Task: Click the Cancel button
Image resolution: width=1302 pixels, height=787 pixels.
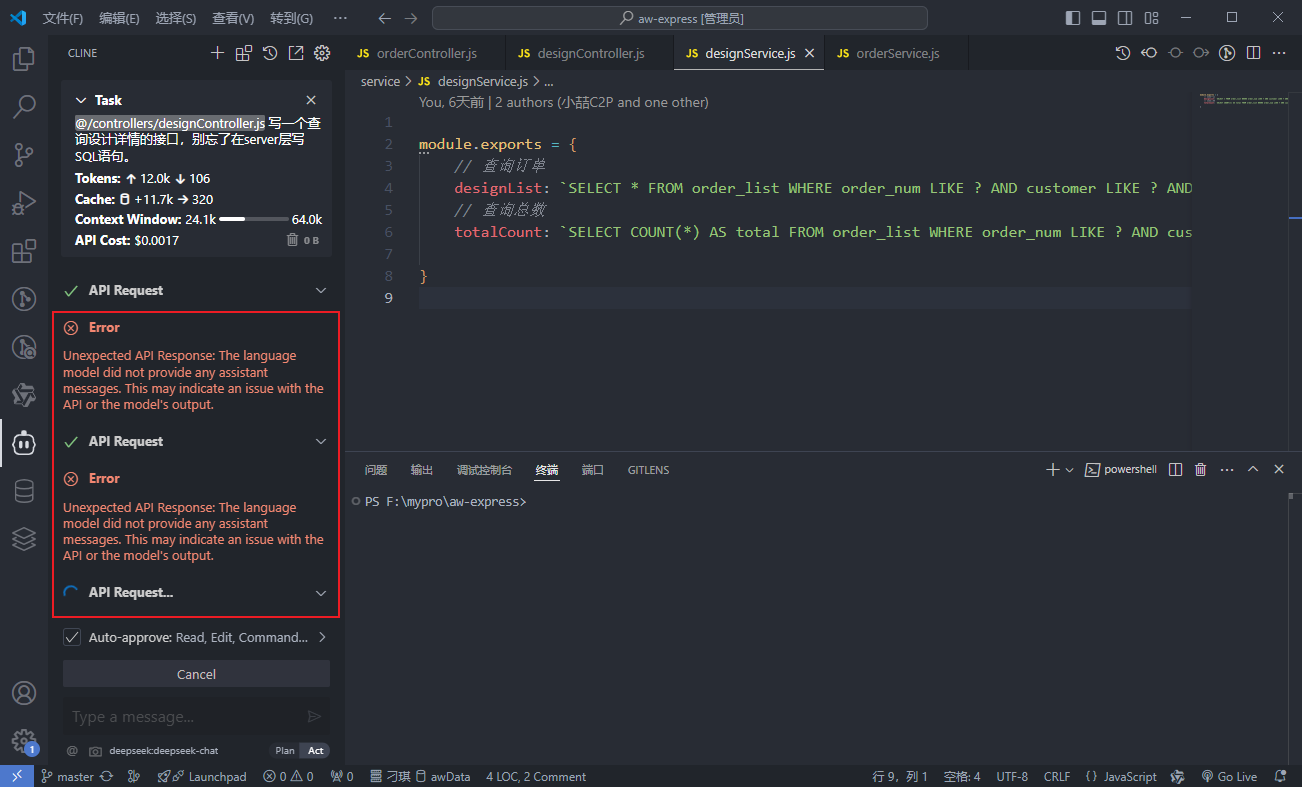Action: pyautogui.click(x=196, y=674)
